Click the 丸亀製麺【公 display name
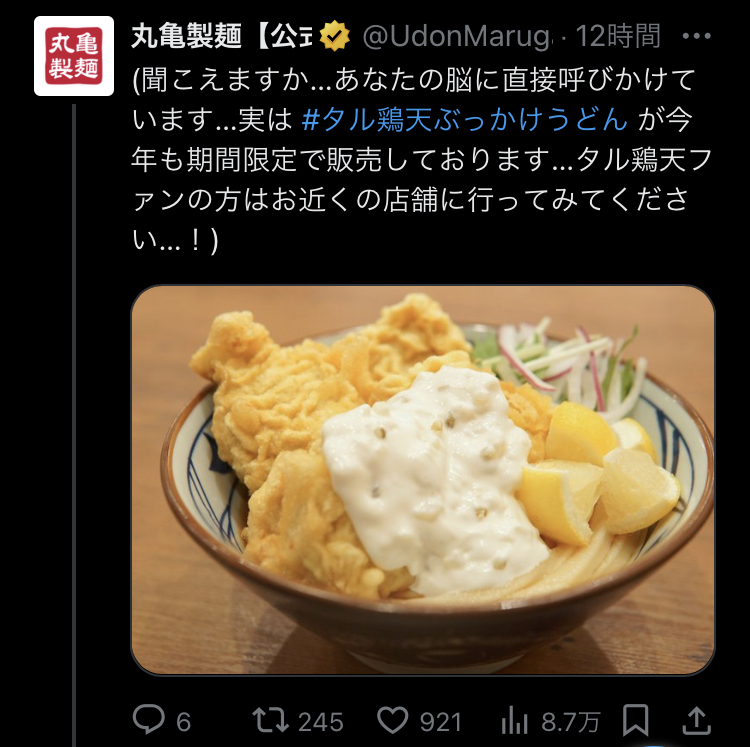Viewport: 750px width, 747px height. click(221, 36)
